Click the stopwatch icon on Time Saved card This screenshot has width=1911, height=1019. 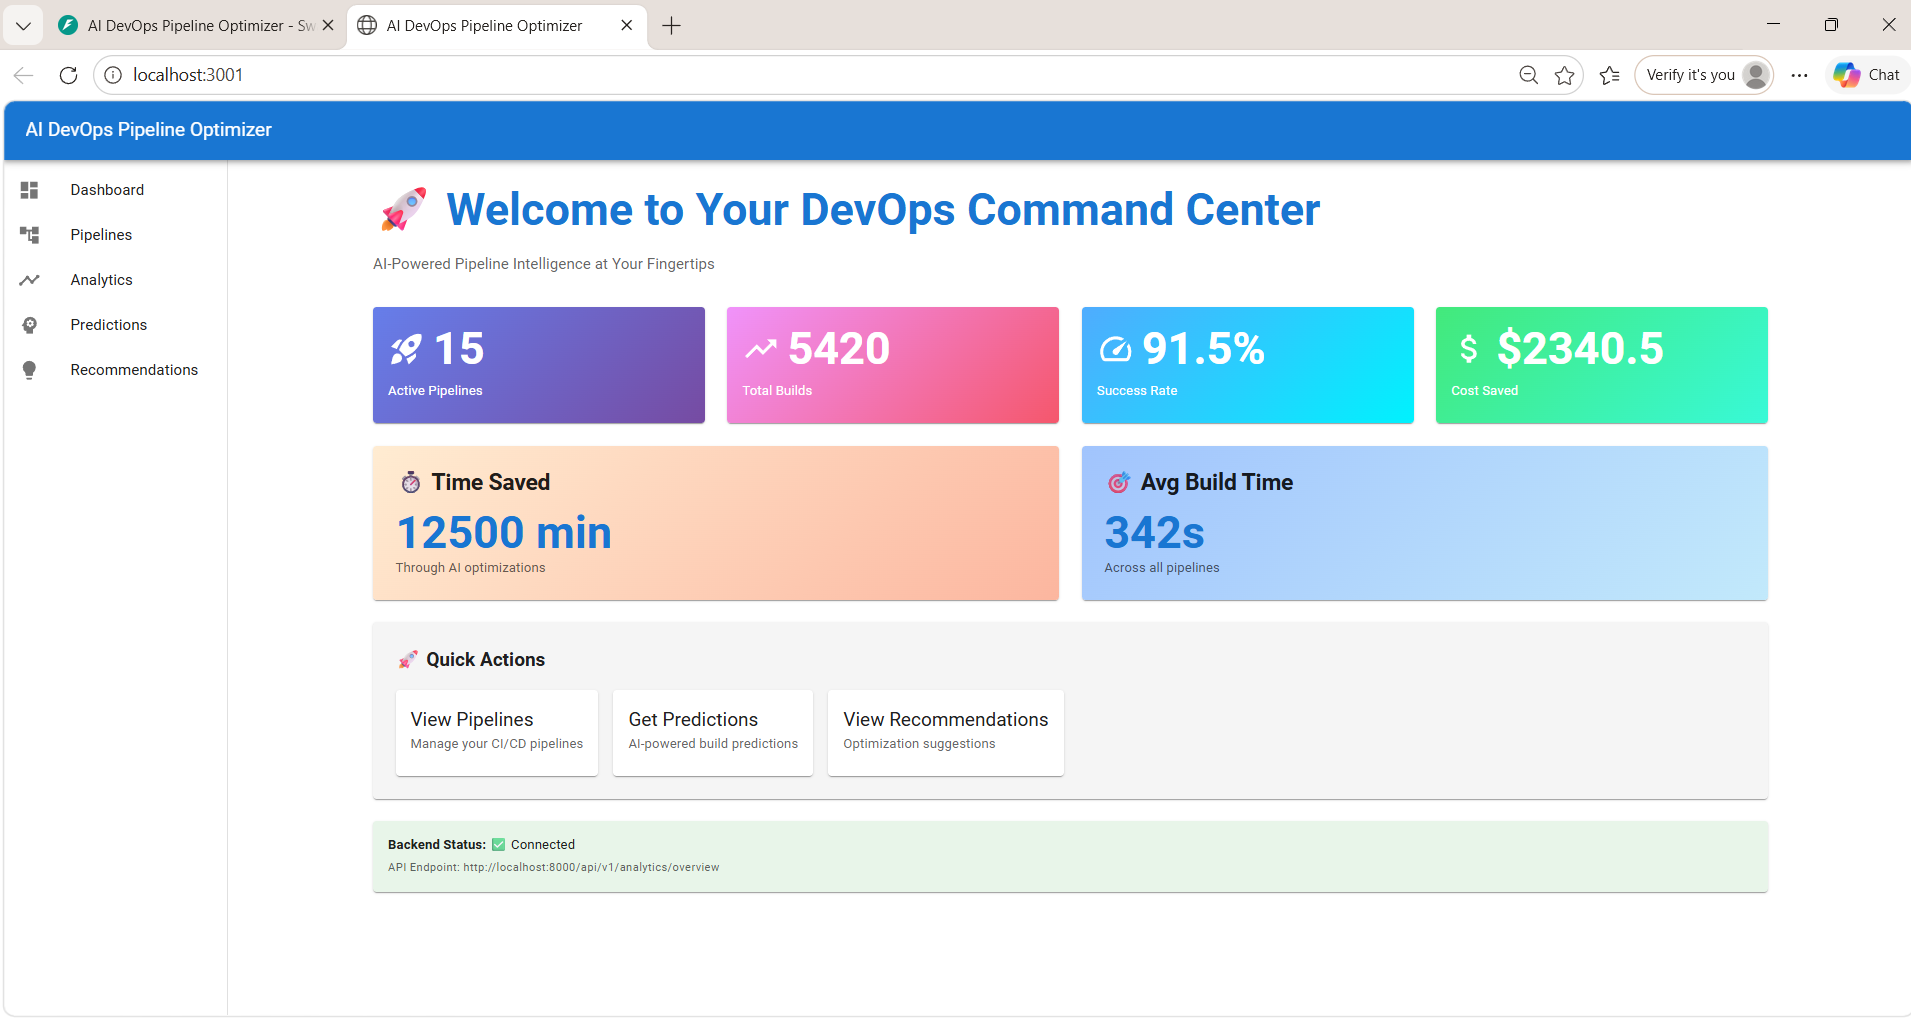(x=411, y=481)
